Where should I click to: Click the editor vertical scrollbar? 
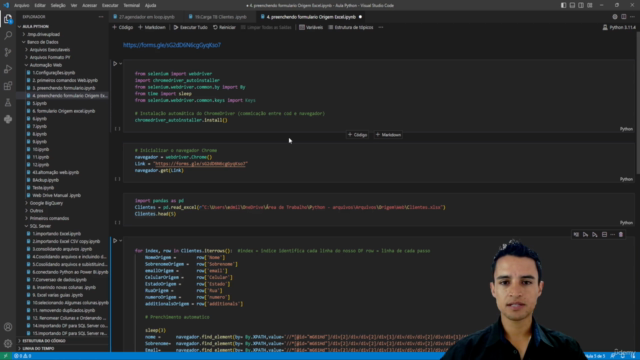(638, 102)
